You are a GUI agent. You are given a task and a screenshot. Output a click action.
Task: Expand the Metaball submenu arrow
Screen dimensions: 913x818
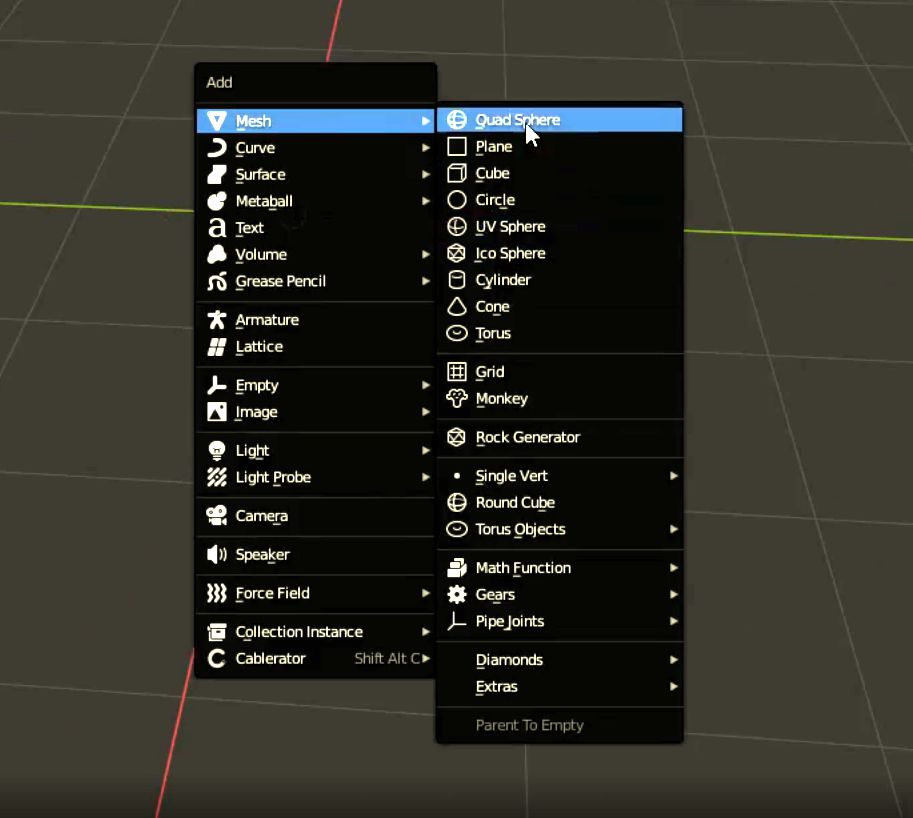pyautogui.click(x=426, y=201)
